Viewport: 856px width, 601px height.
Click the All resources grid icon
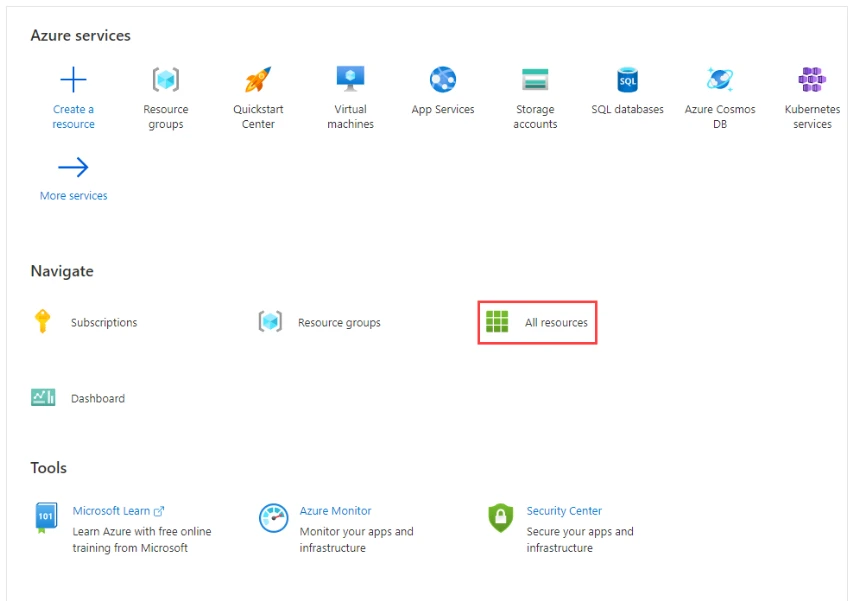(497, 322)
